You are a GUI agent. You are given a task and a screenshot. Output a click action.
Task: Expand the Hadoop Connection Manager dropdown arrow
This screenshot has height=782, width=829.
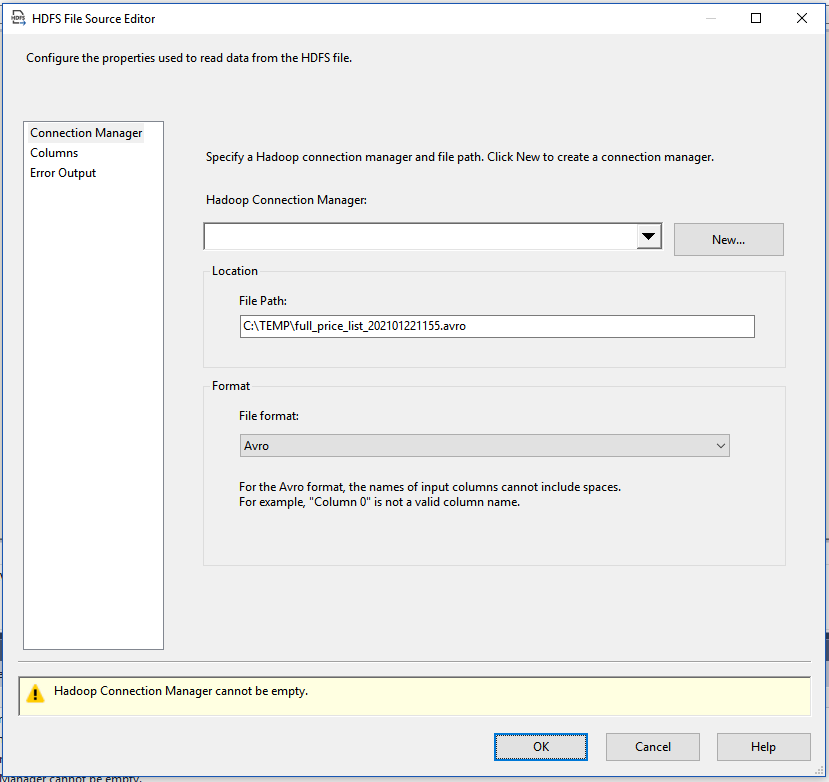(650, 237)
